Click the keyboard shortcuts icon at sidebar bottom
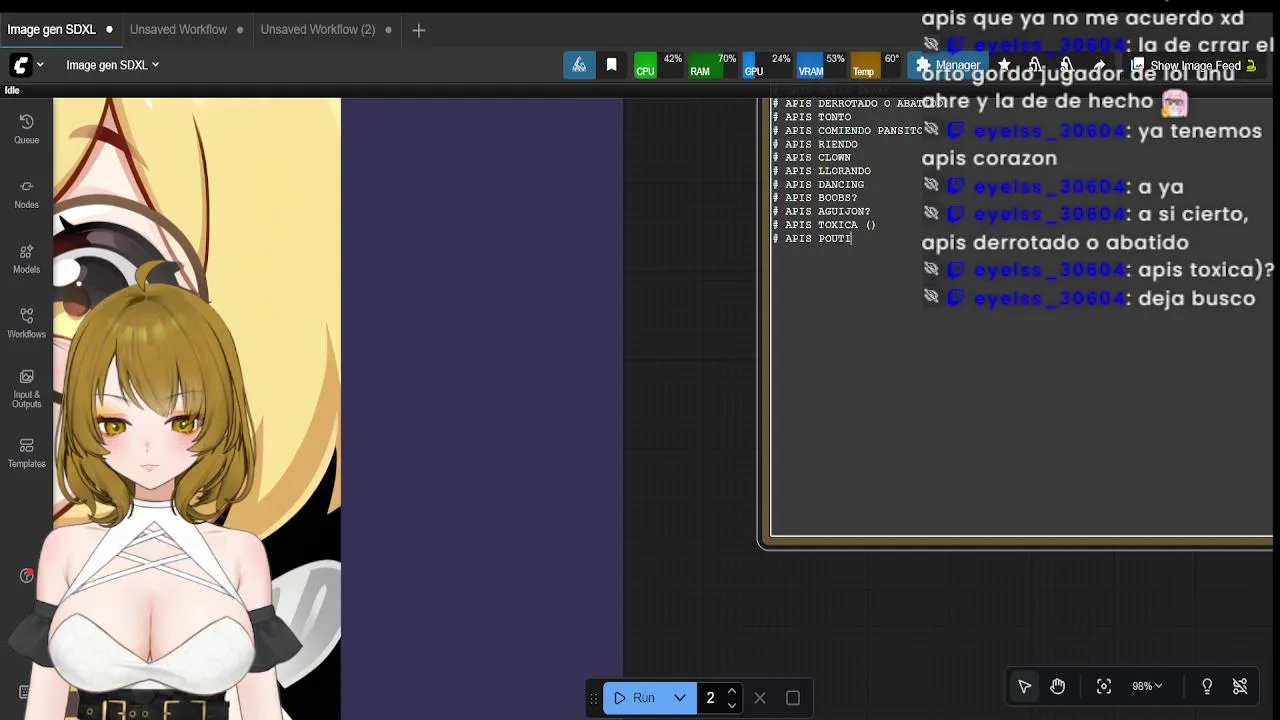Screen dimensions: 1280x720 [25, 692]
